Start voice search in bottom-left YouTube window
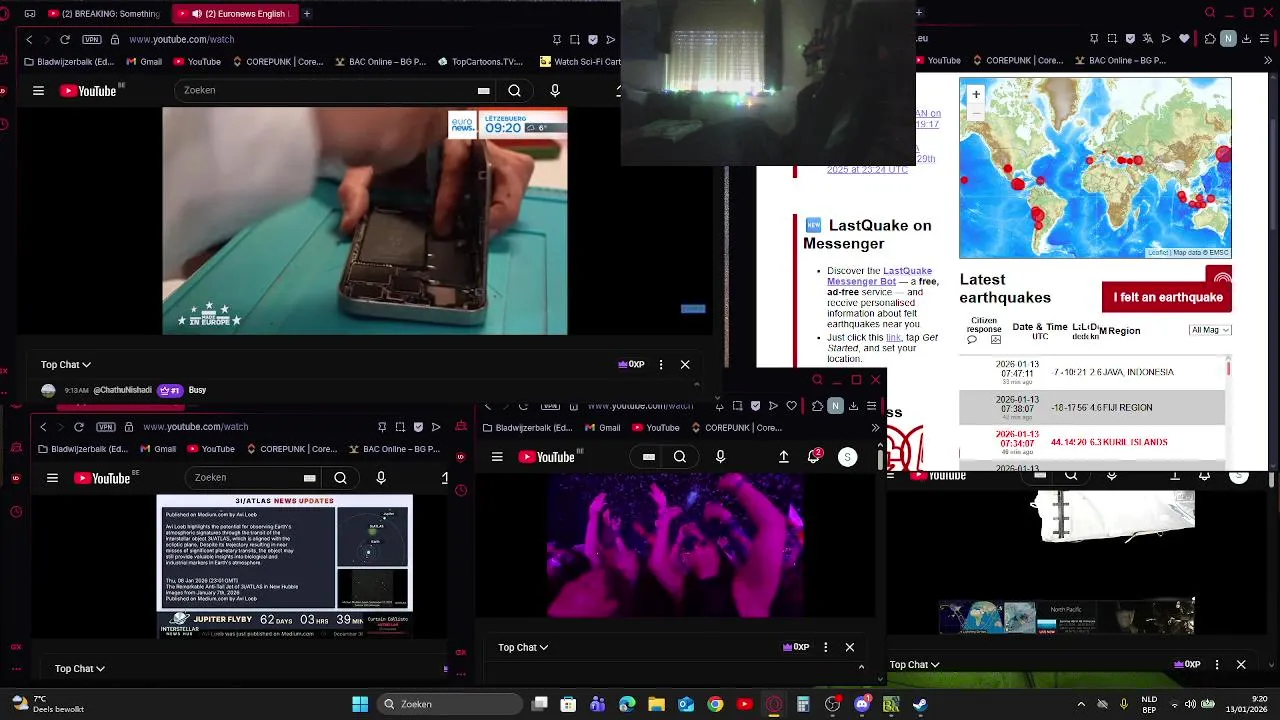This screenshot has height=720, width=1280. (381, 478)
